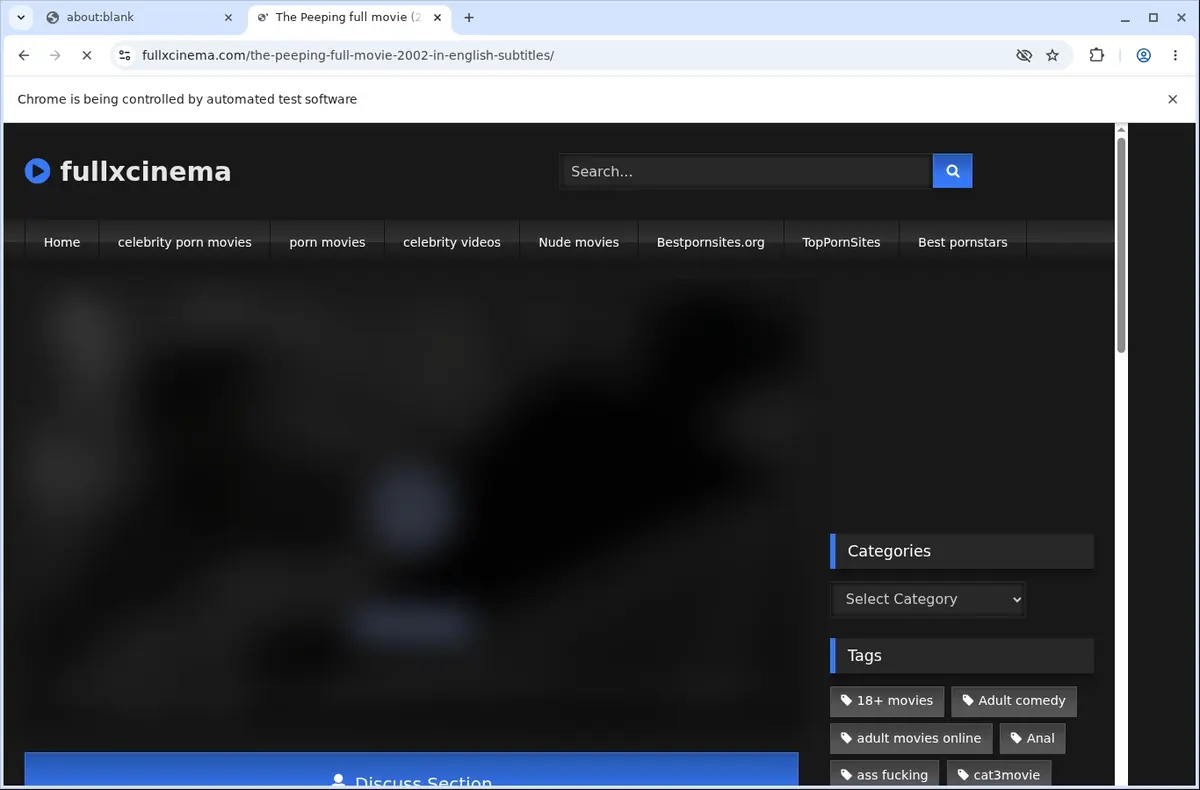This screenshot has height=790, width=1200.
Task: Click the fullxcinema play logo icon
Action: [x=37, y=171]
